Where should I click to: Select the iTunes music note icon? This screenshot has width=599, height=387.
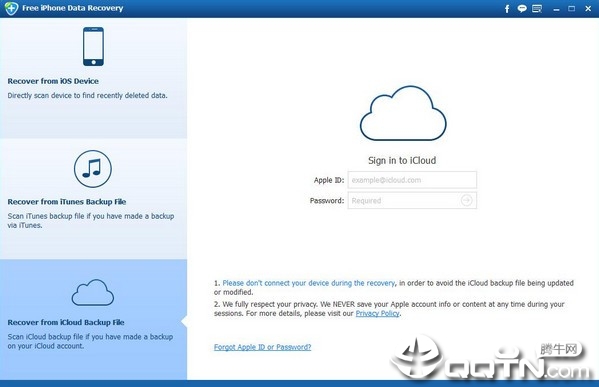93,169
